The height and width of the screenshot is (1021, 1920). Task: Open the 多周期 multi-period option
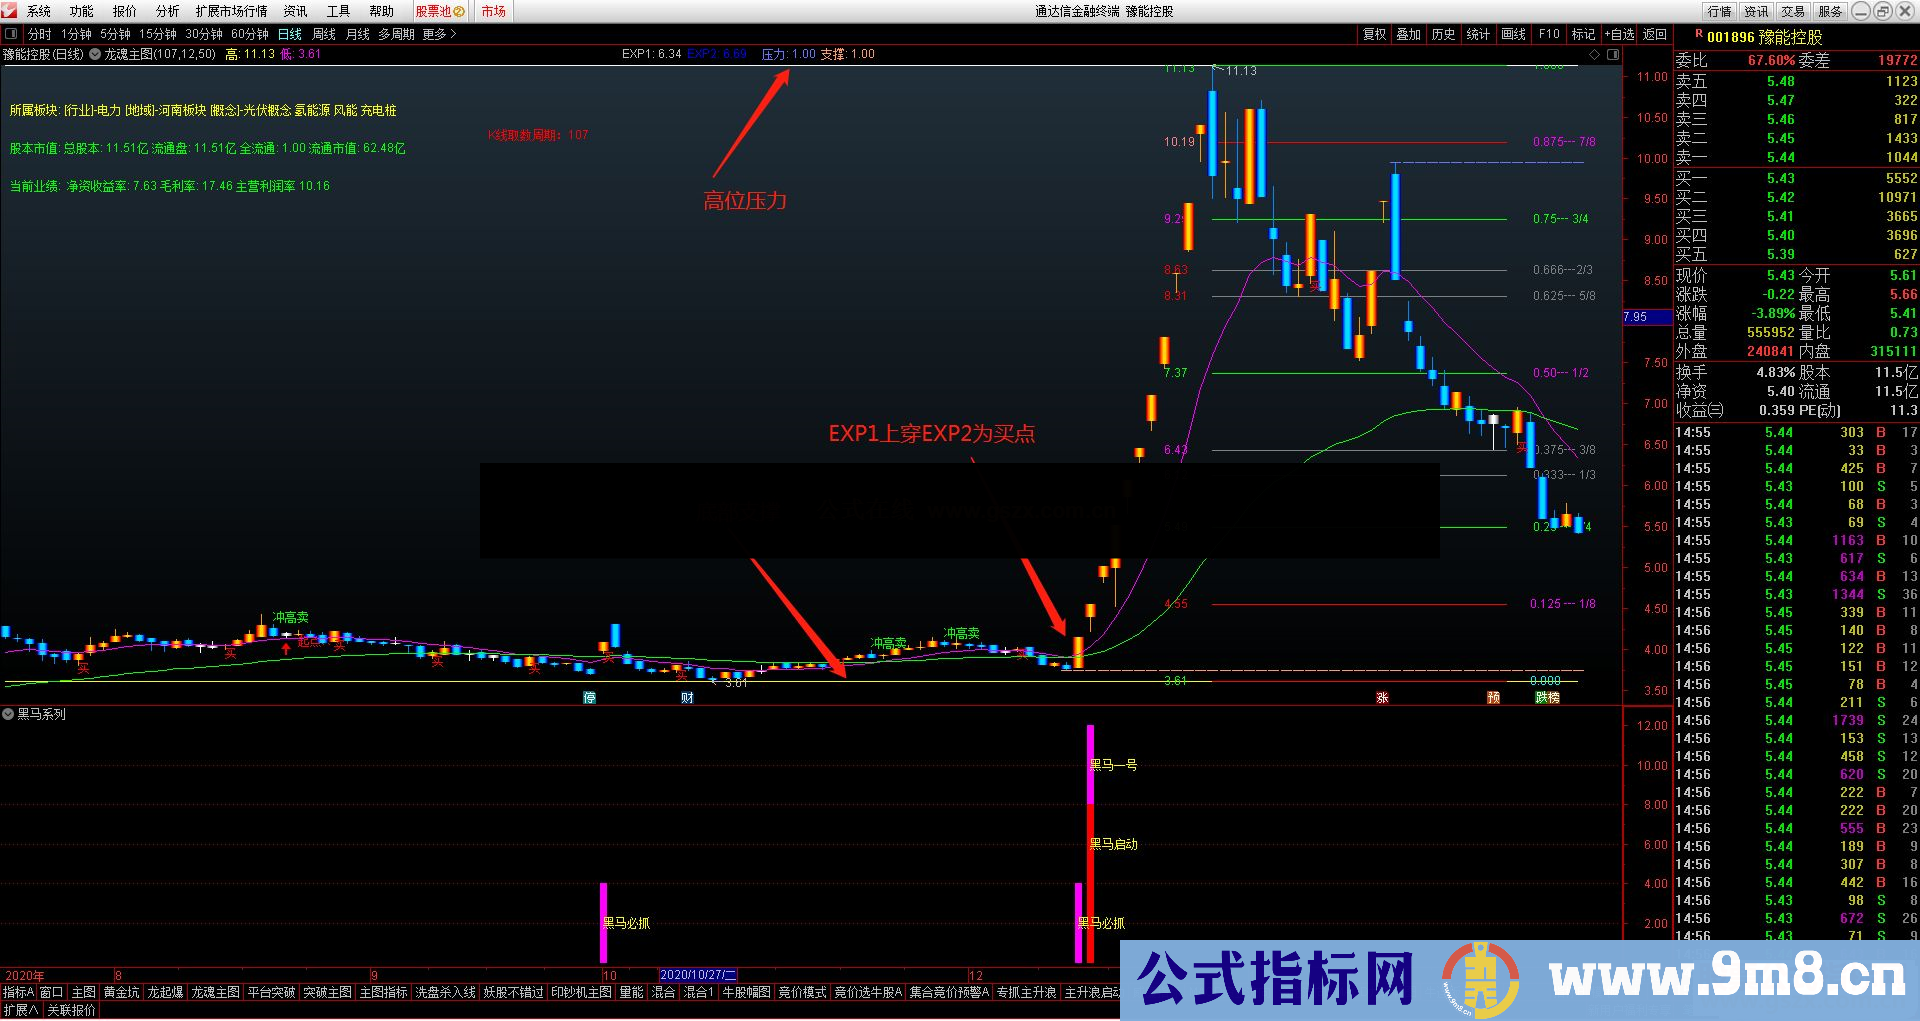394,33
